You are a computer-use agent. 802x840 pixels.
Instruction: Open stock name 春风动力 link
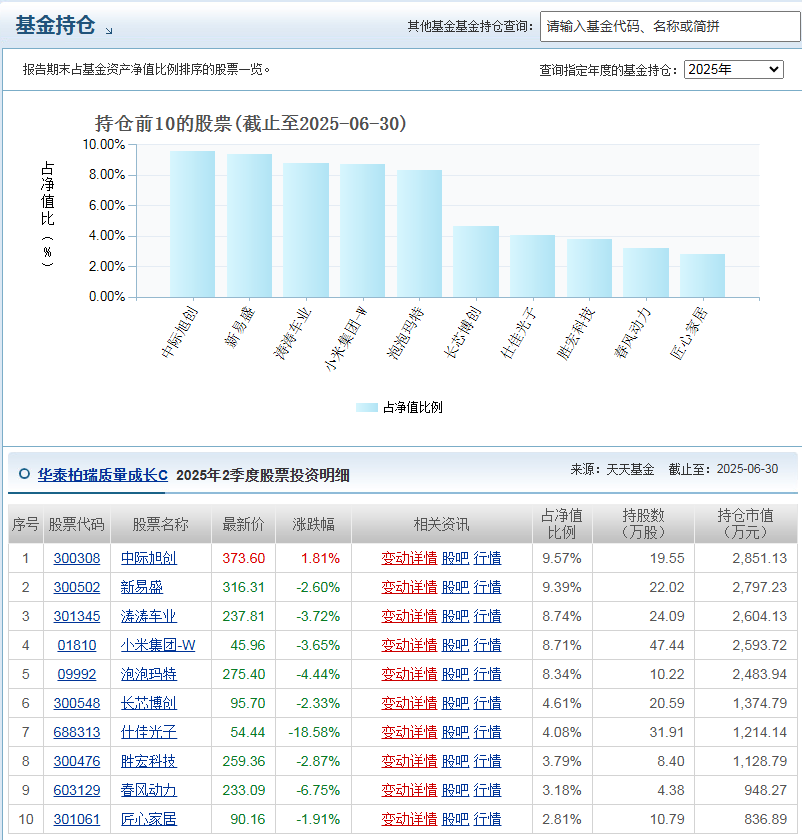(x=148, y=790)
